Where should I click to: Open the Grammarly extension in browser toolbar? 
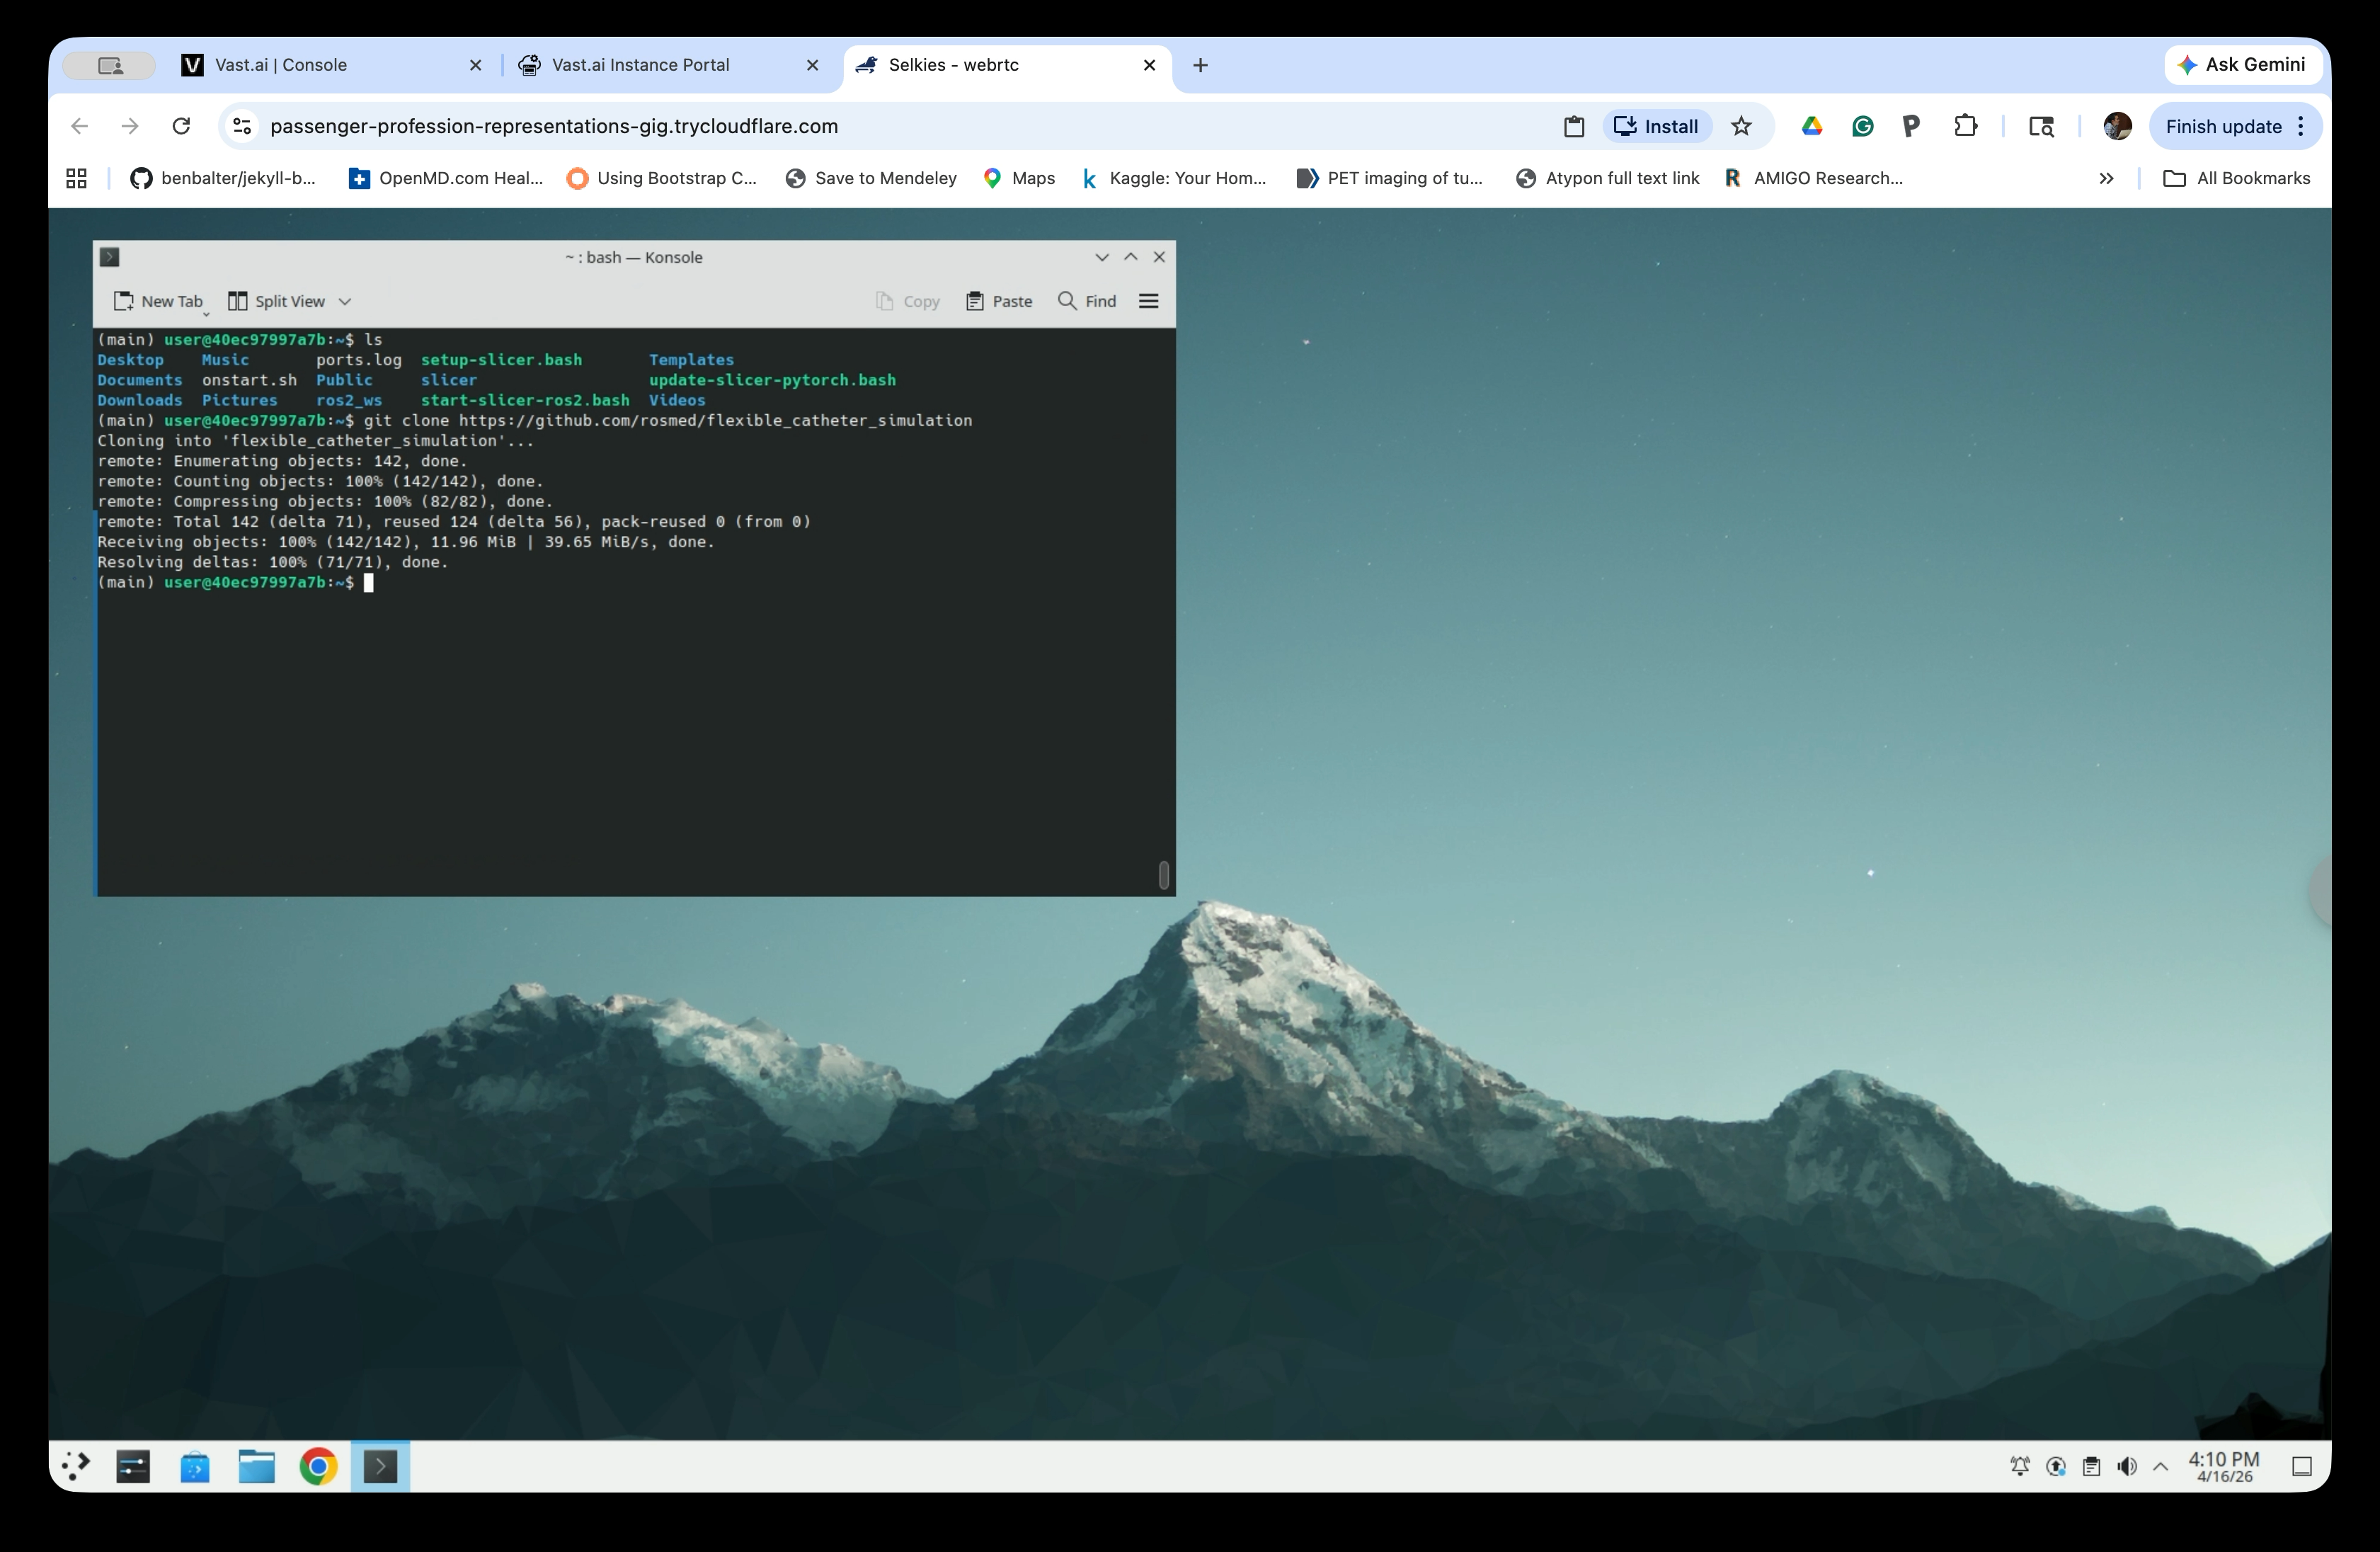(1862, 126)
